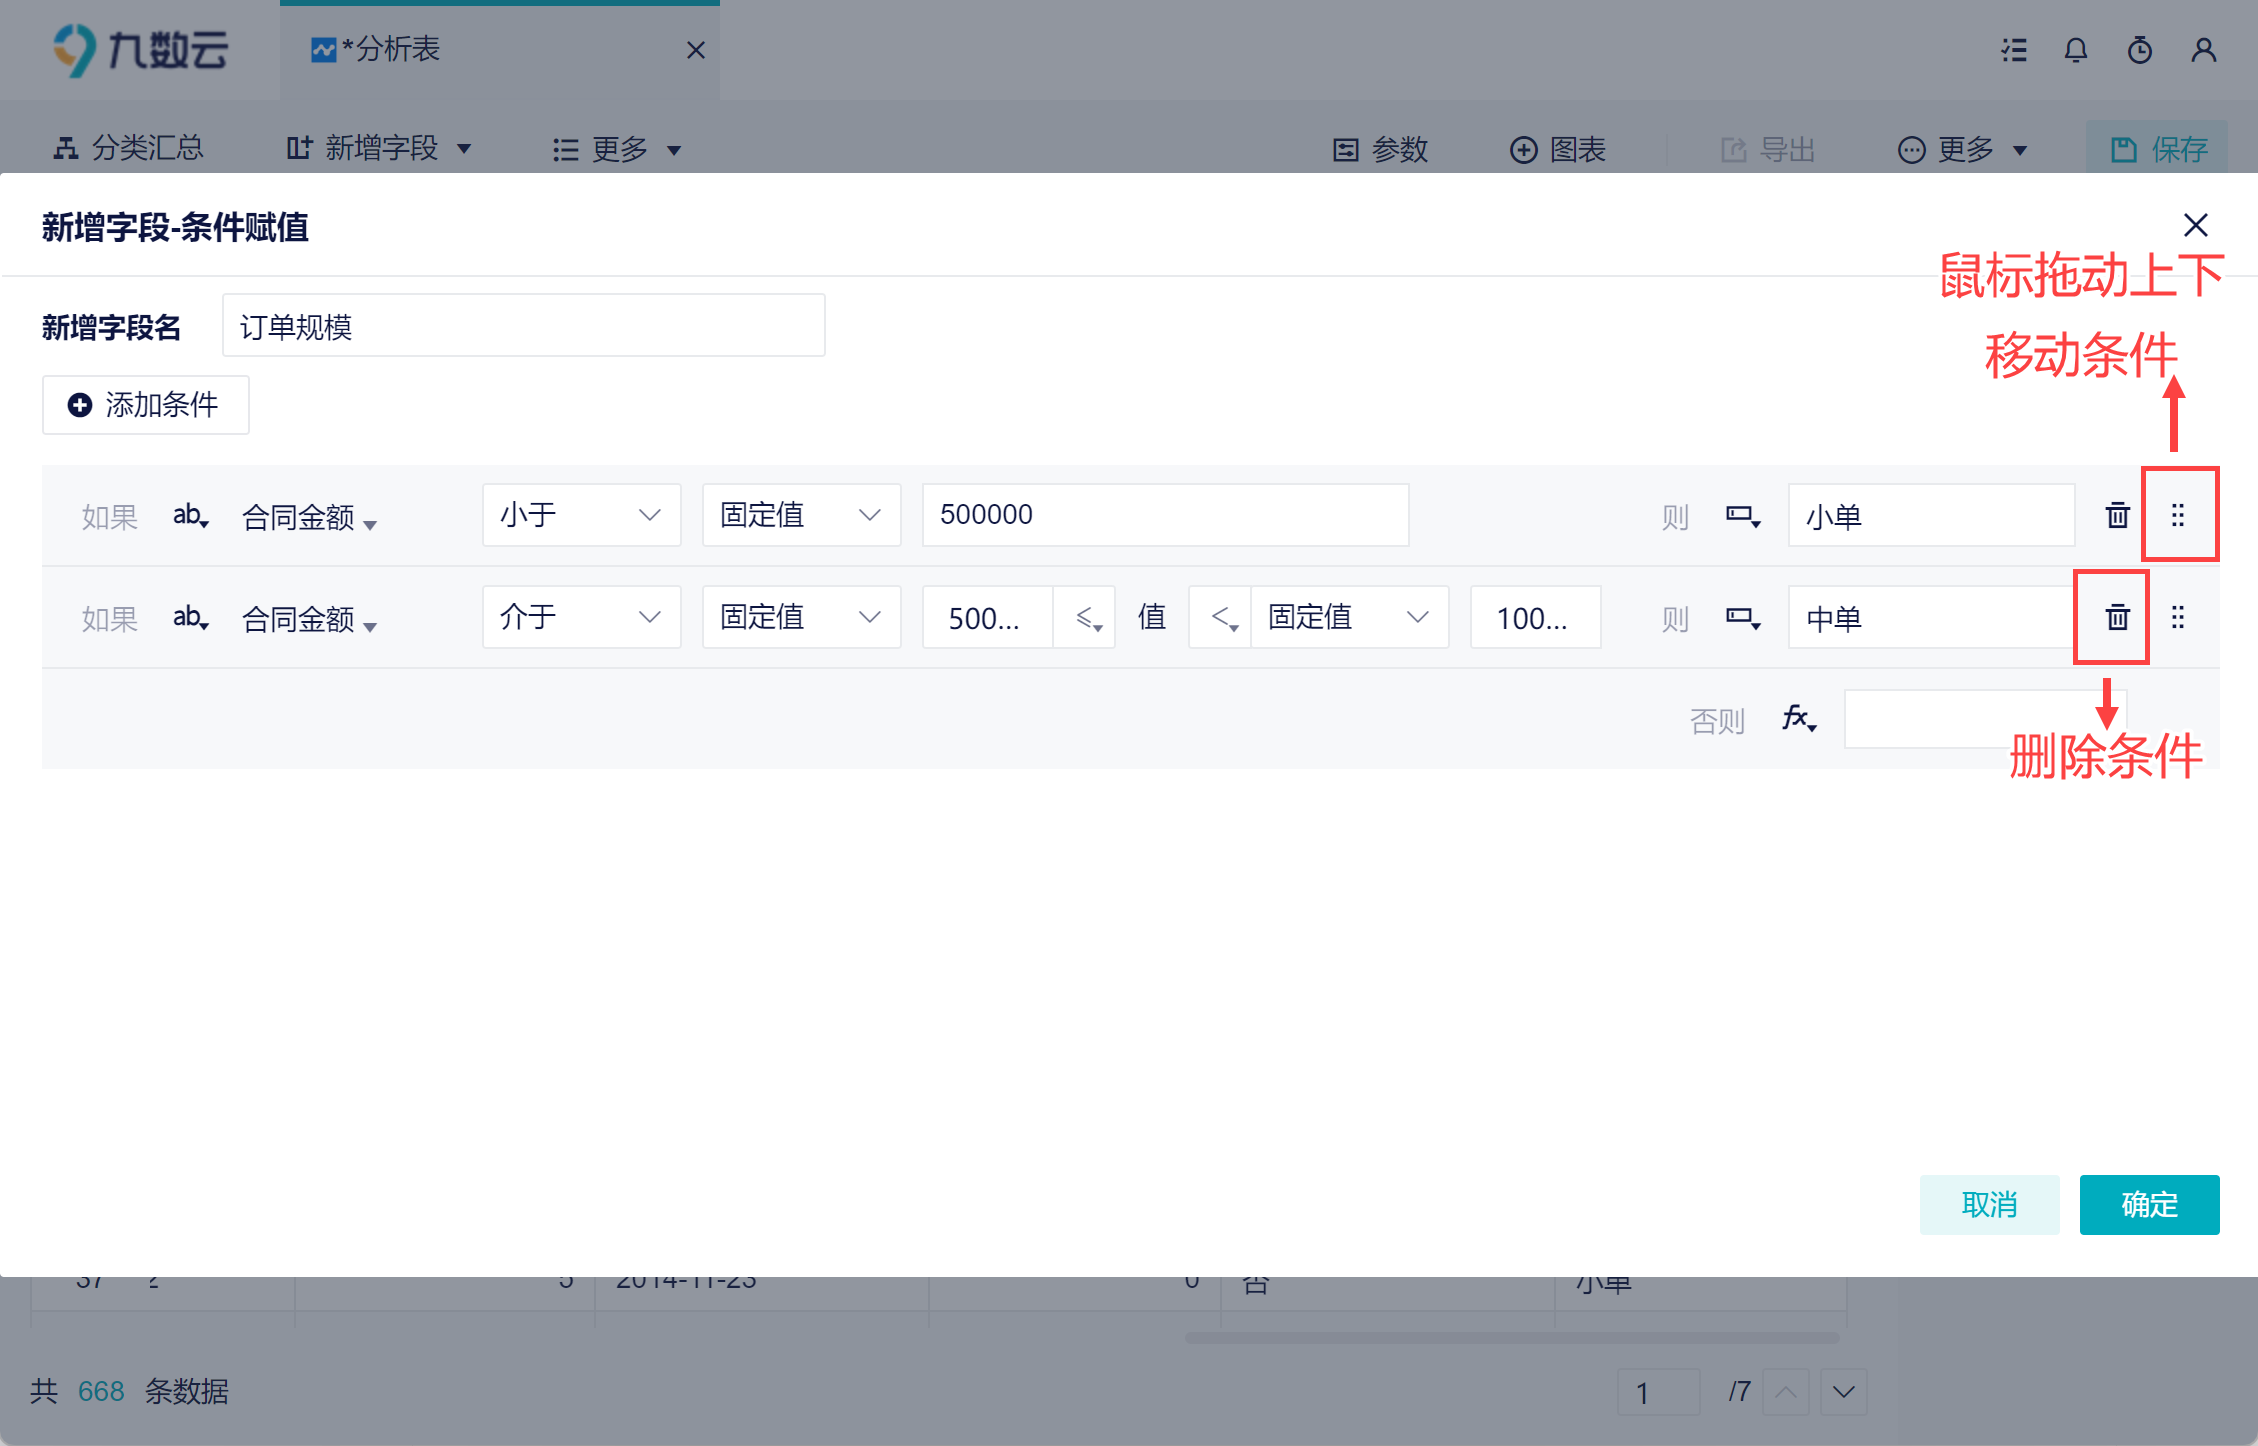The image size is (2258, 1446).
Task: Cancel the dialog with 取消
Action: point(1989,1205)
